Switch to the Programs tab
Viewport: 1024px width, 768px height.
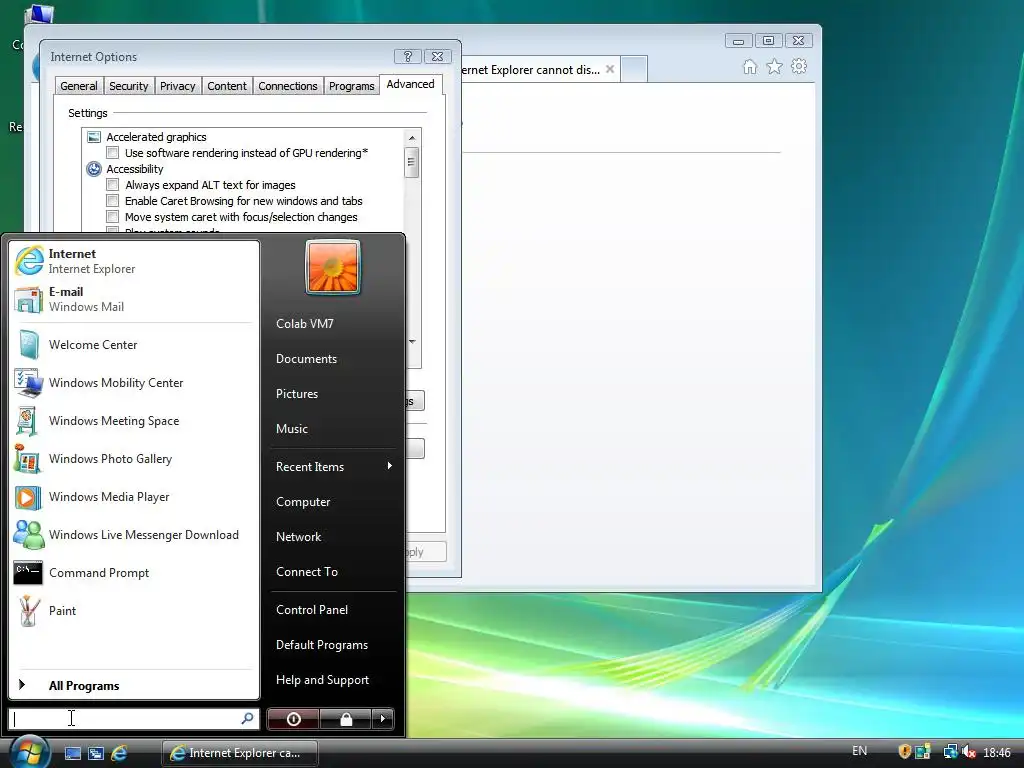[351, 86]
